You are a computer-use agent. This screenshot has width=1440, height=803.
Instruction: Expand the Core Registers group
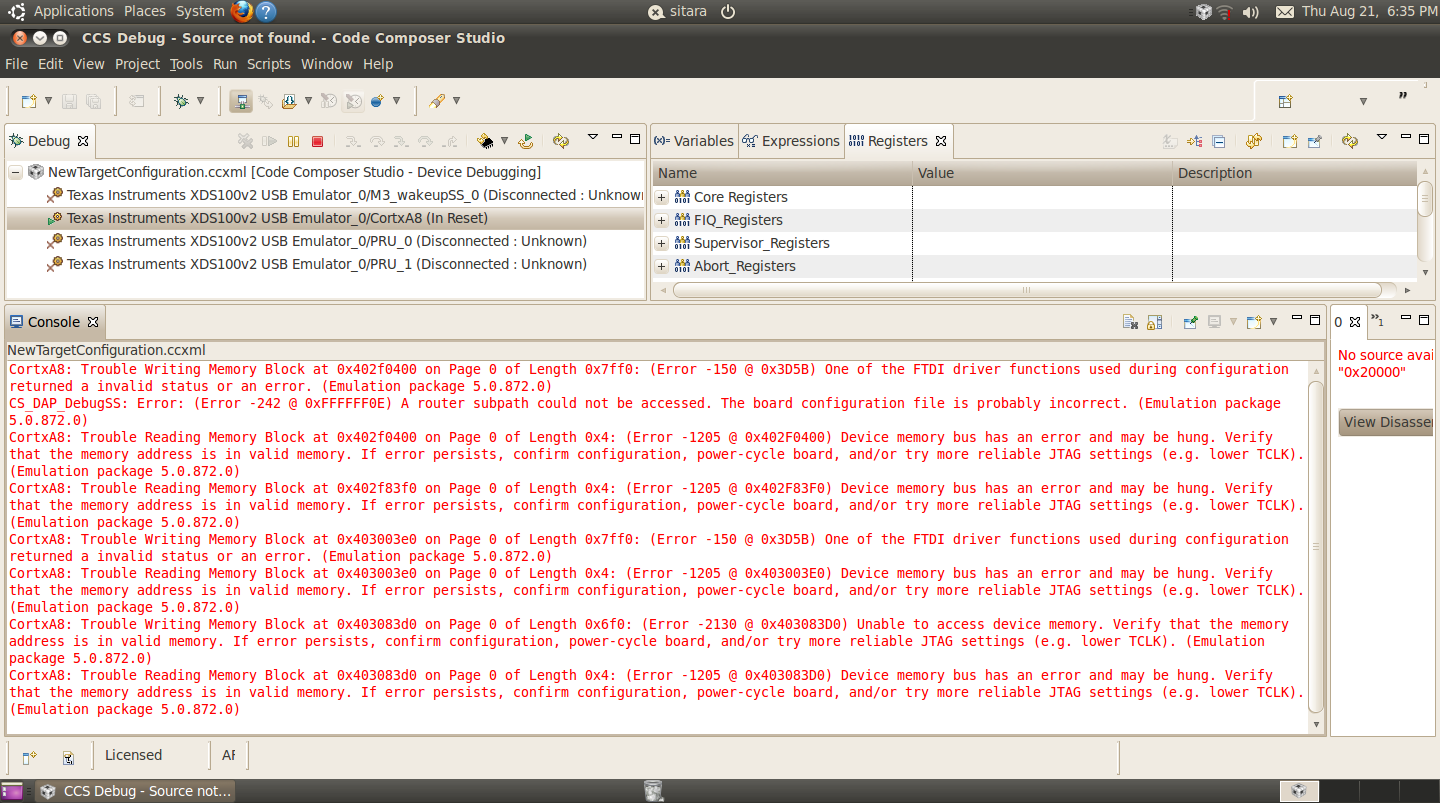661,197
